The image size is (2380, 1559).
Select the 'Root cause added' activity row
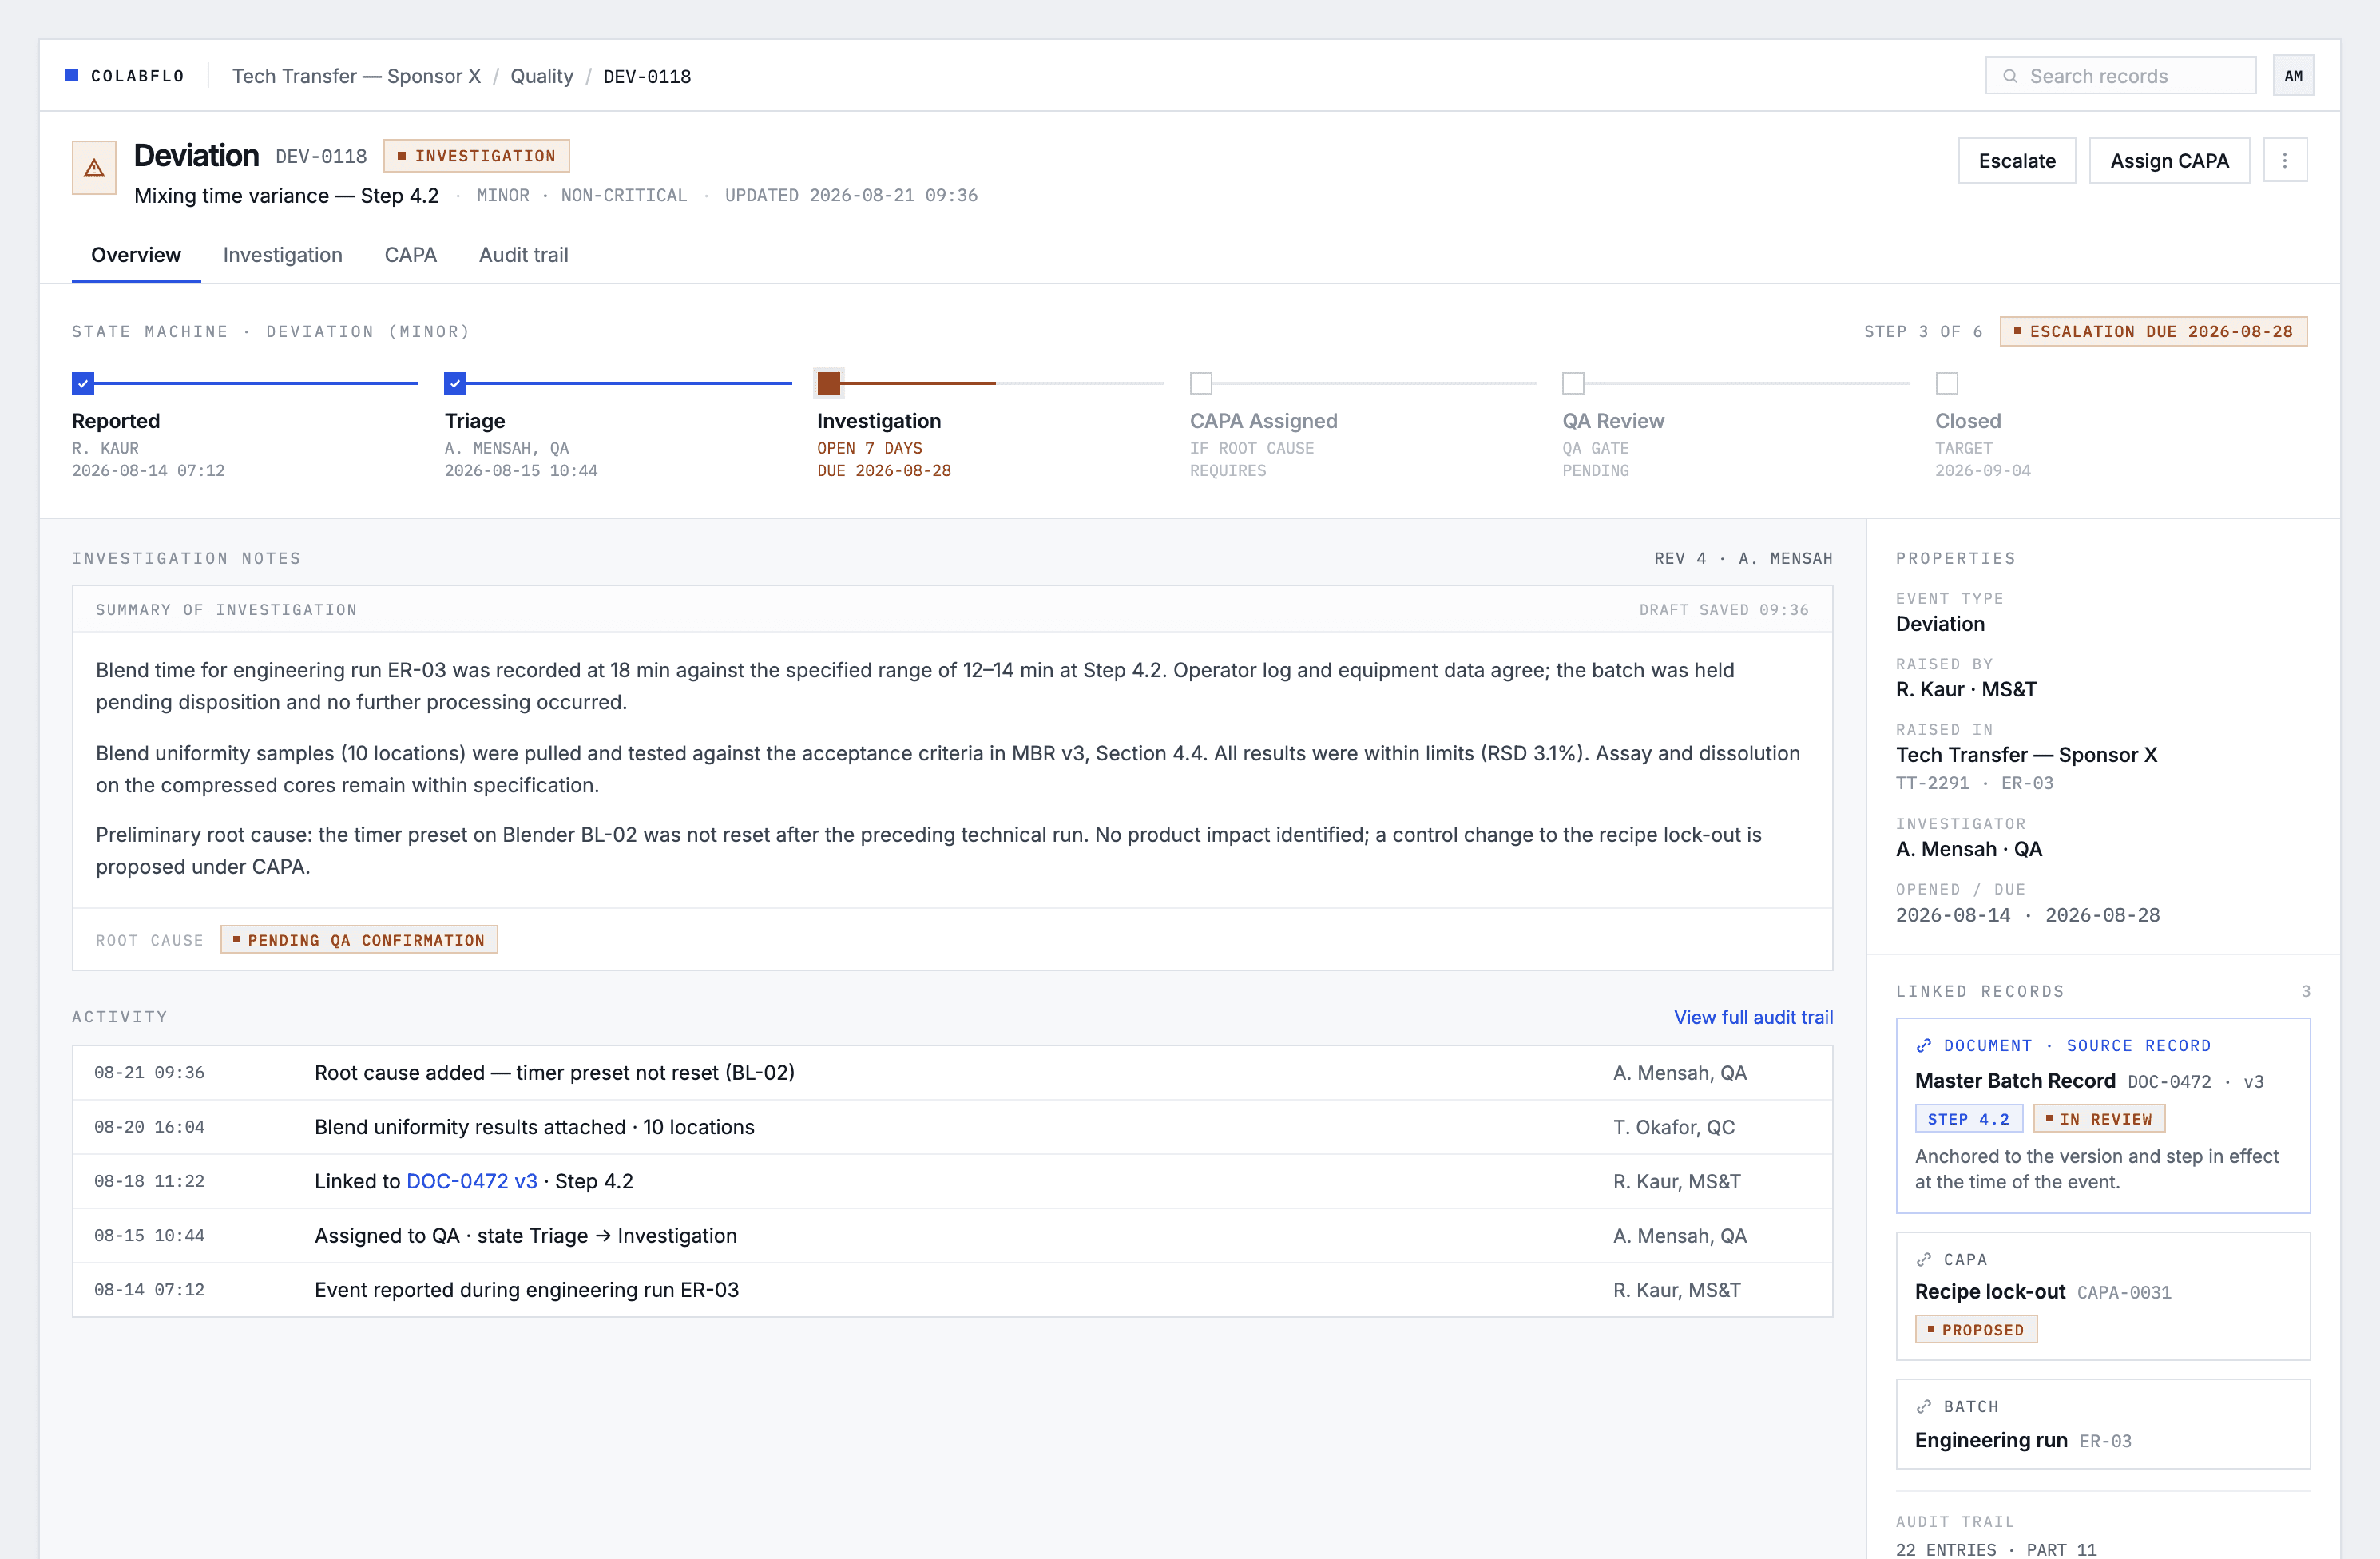click(x=951, y=1073)
